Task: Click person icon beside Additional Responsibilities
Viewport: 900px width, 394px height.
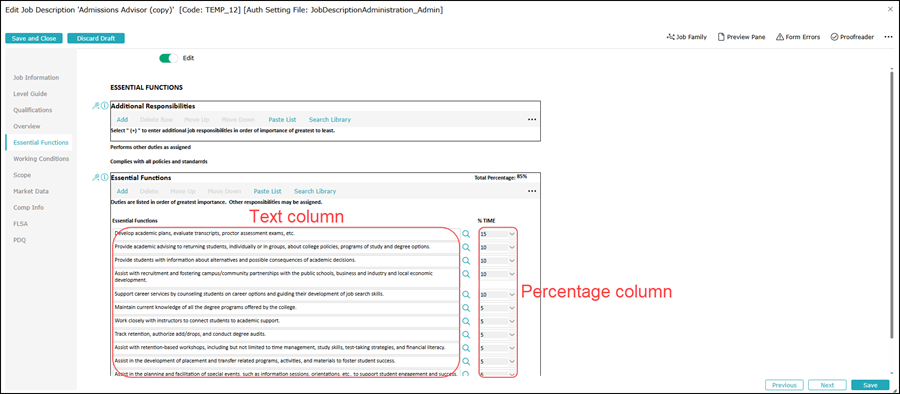Action: coord(96,106)
